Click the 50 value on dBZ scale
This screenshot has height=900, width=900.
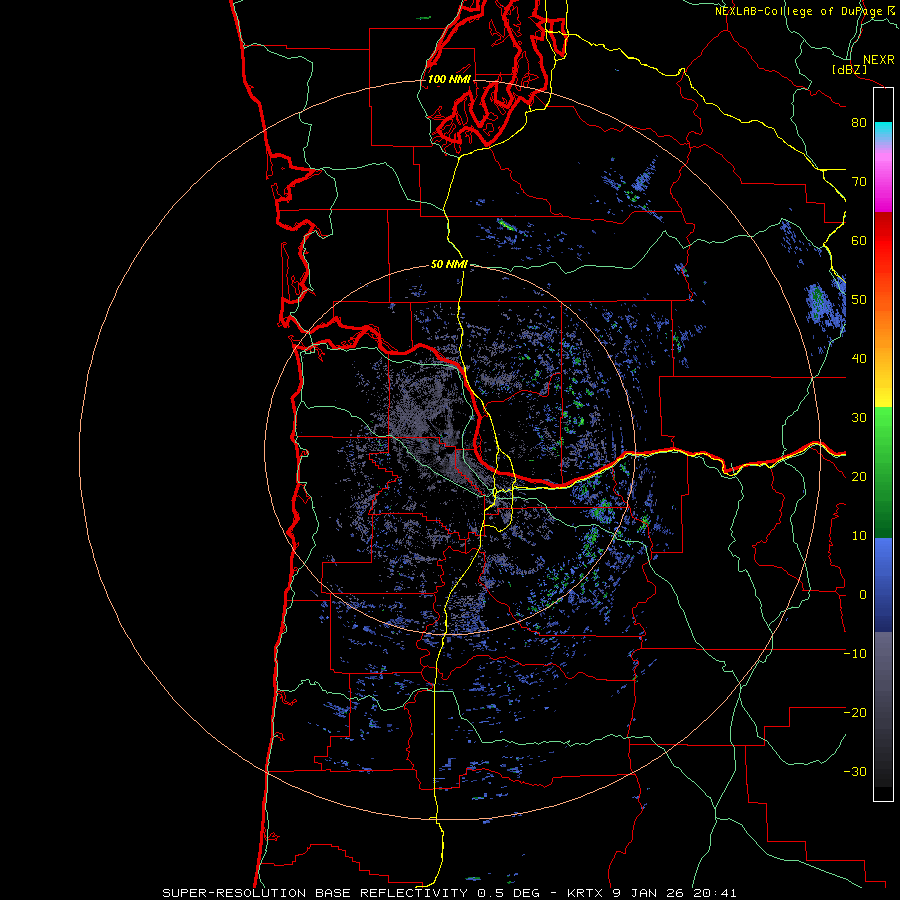(859, 300)
